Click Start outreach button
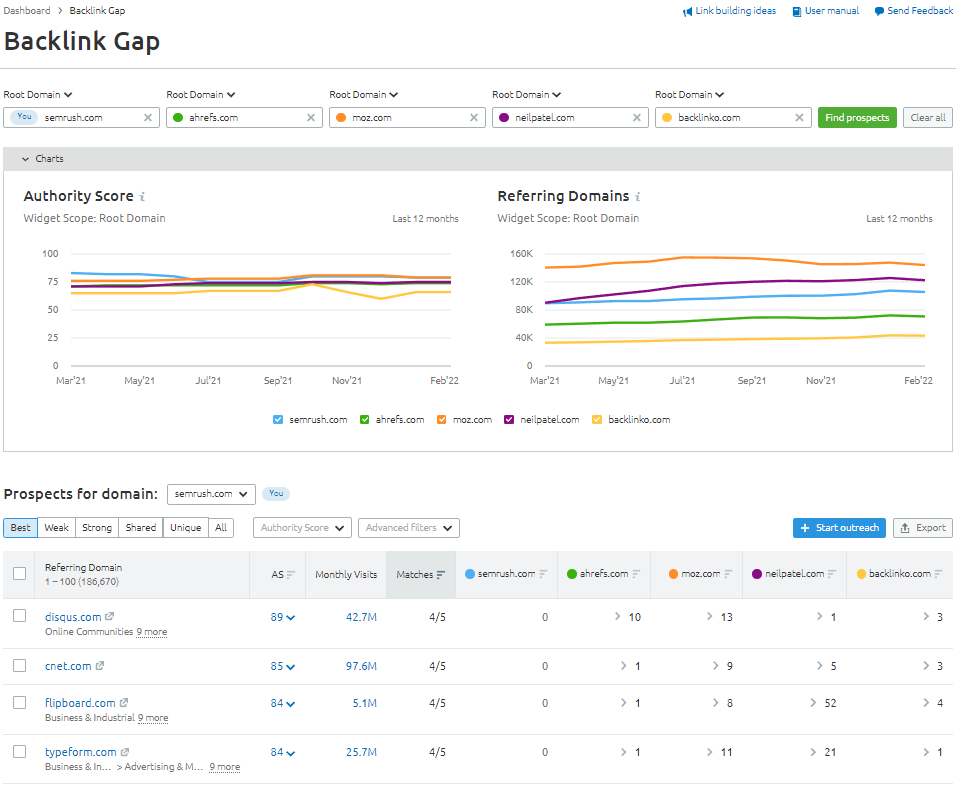956x786 pixels. tap(840, 527)
